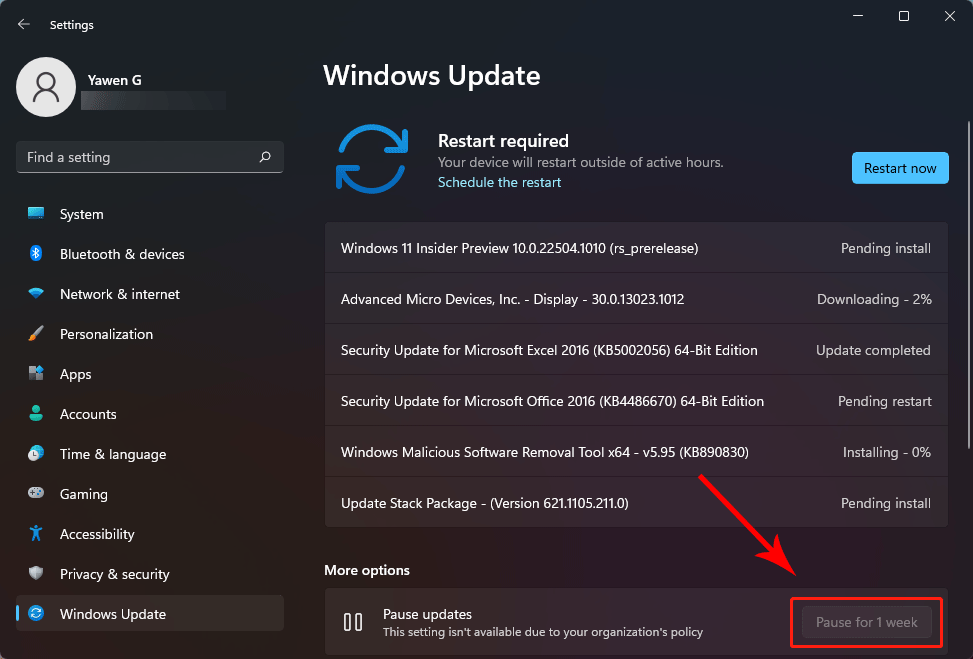Select Apps in the sidebar
The width and height of the screenshot is (973, 659).
(150, 374)
